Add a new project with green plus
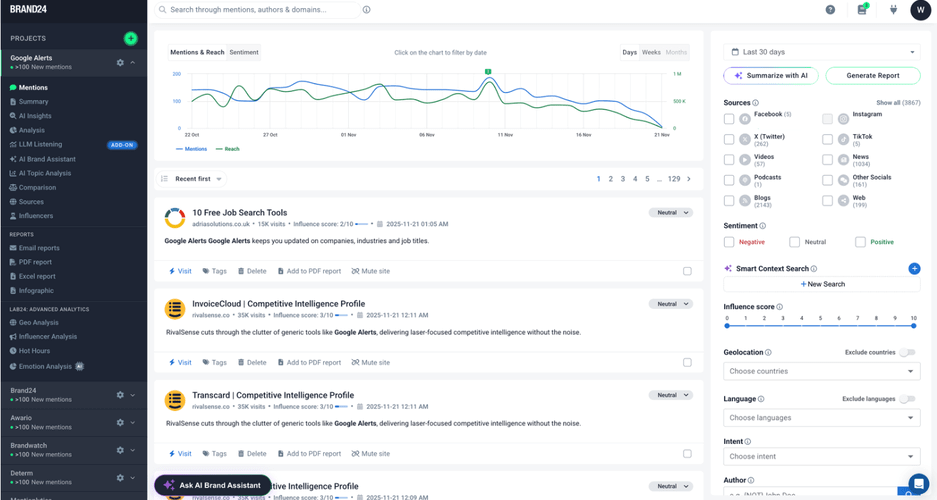Screen dimensions: 937x500 click(130, 38)
